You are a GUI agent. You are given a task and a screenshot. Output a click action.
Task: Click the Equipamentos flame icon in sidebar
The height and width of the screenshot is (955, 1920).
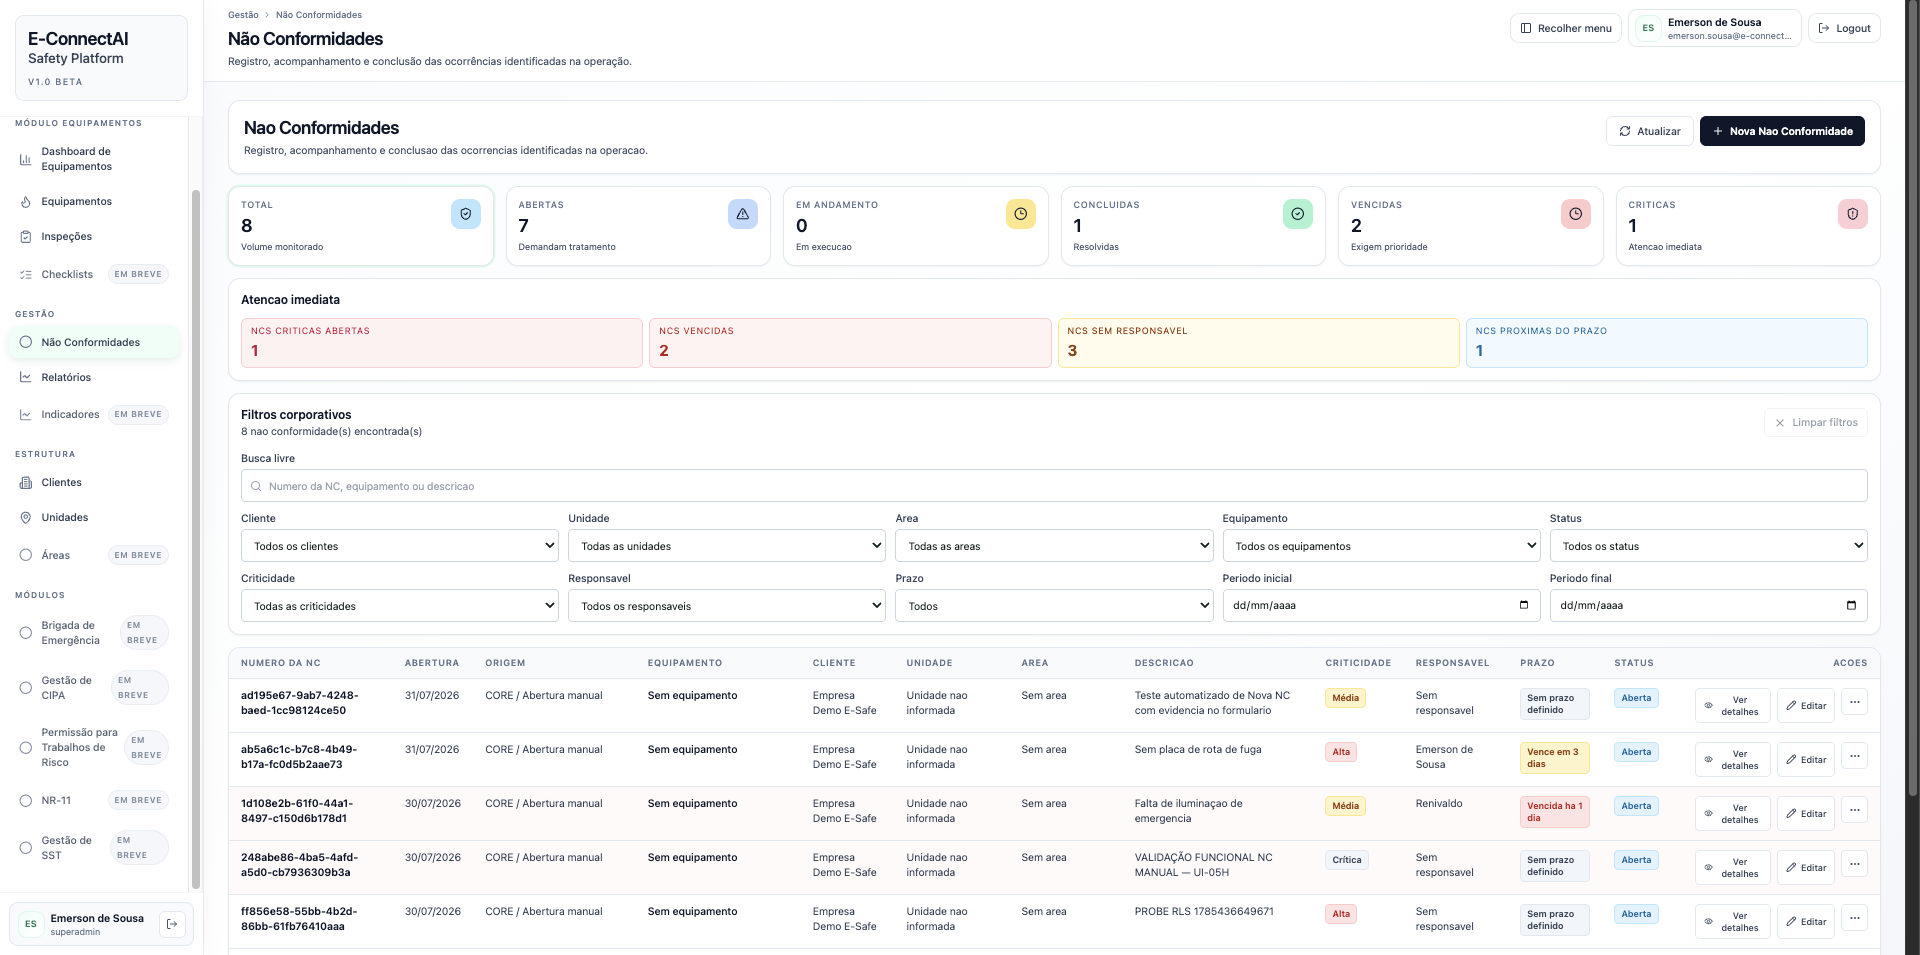tap(26, 202)
